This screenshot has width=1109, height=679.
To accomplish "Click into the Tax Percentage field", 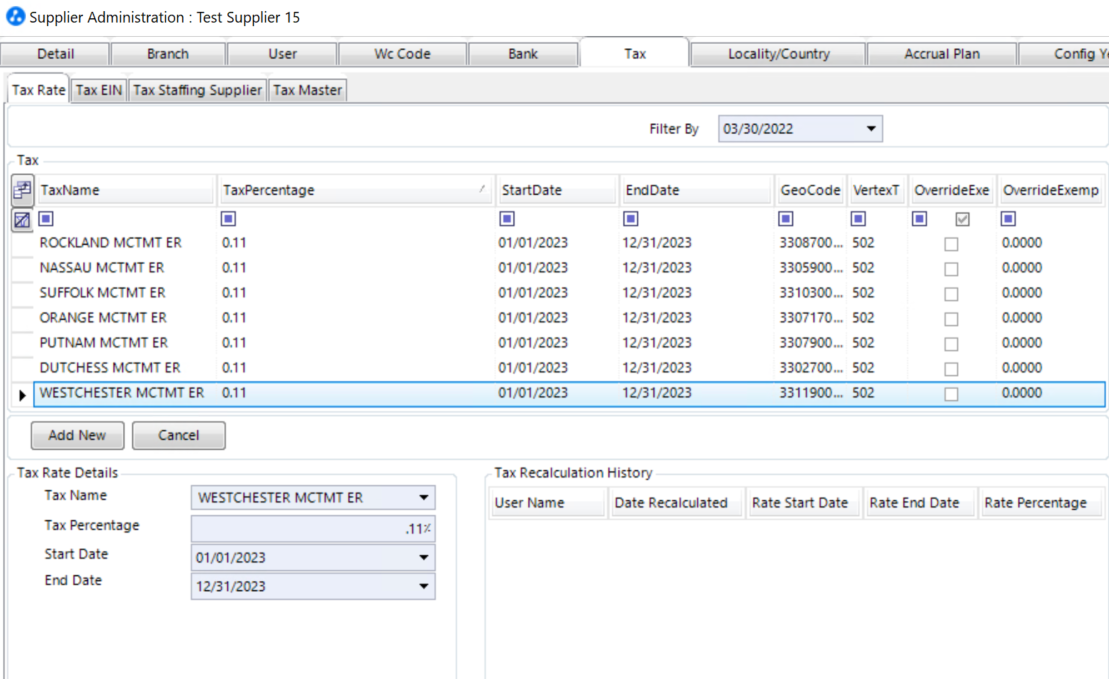I will coord(313,528).
